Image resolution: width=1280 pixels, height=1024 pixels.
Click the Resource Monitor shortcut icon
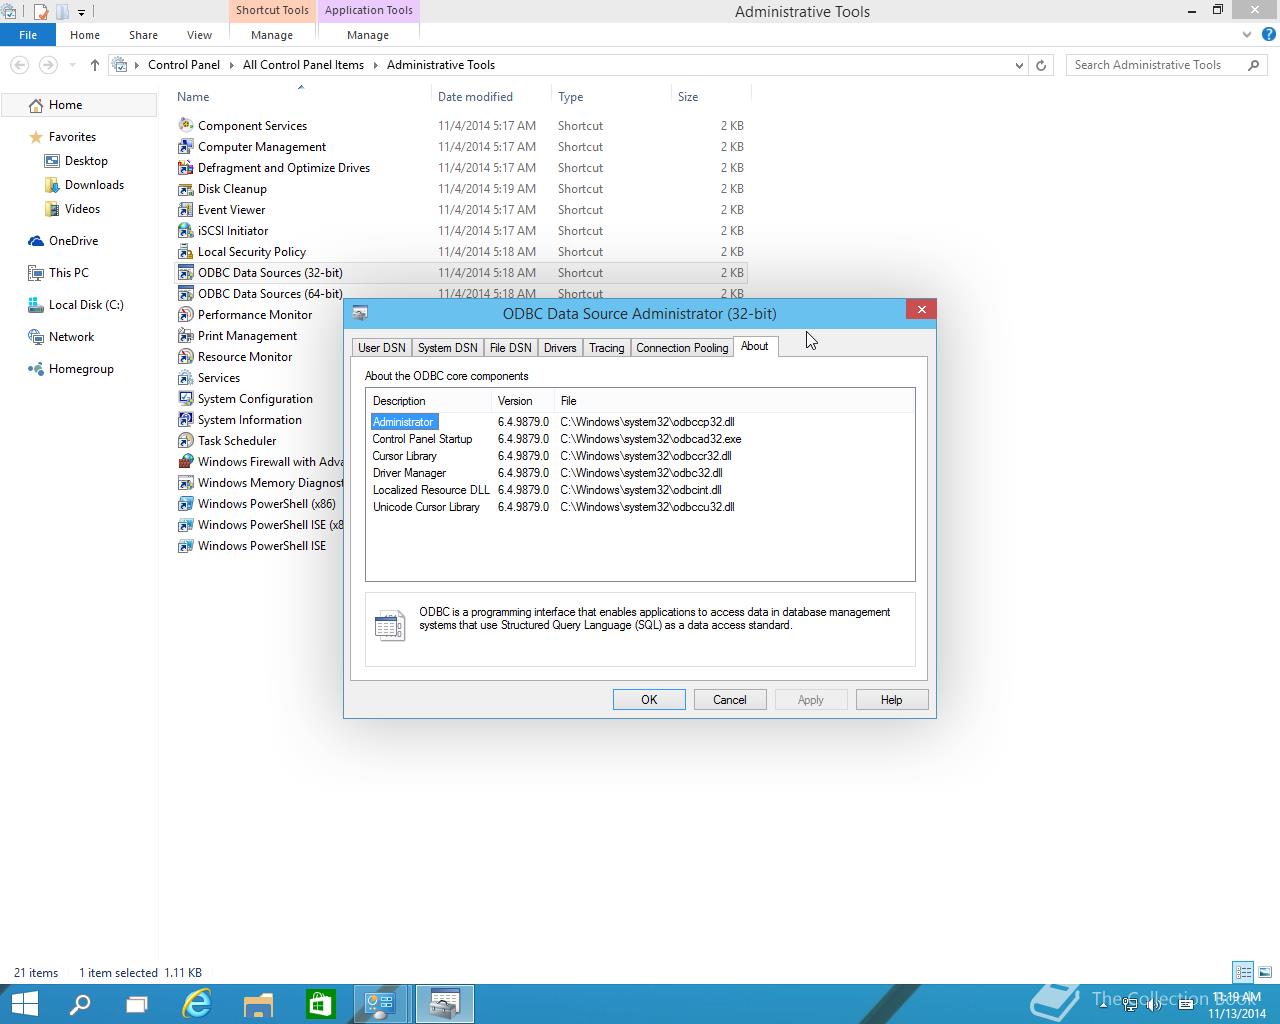pyautogui.click(x=185, y=356)
